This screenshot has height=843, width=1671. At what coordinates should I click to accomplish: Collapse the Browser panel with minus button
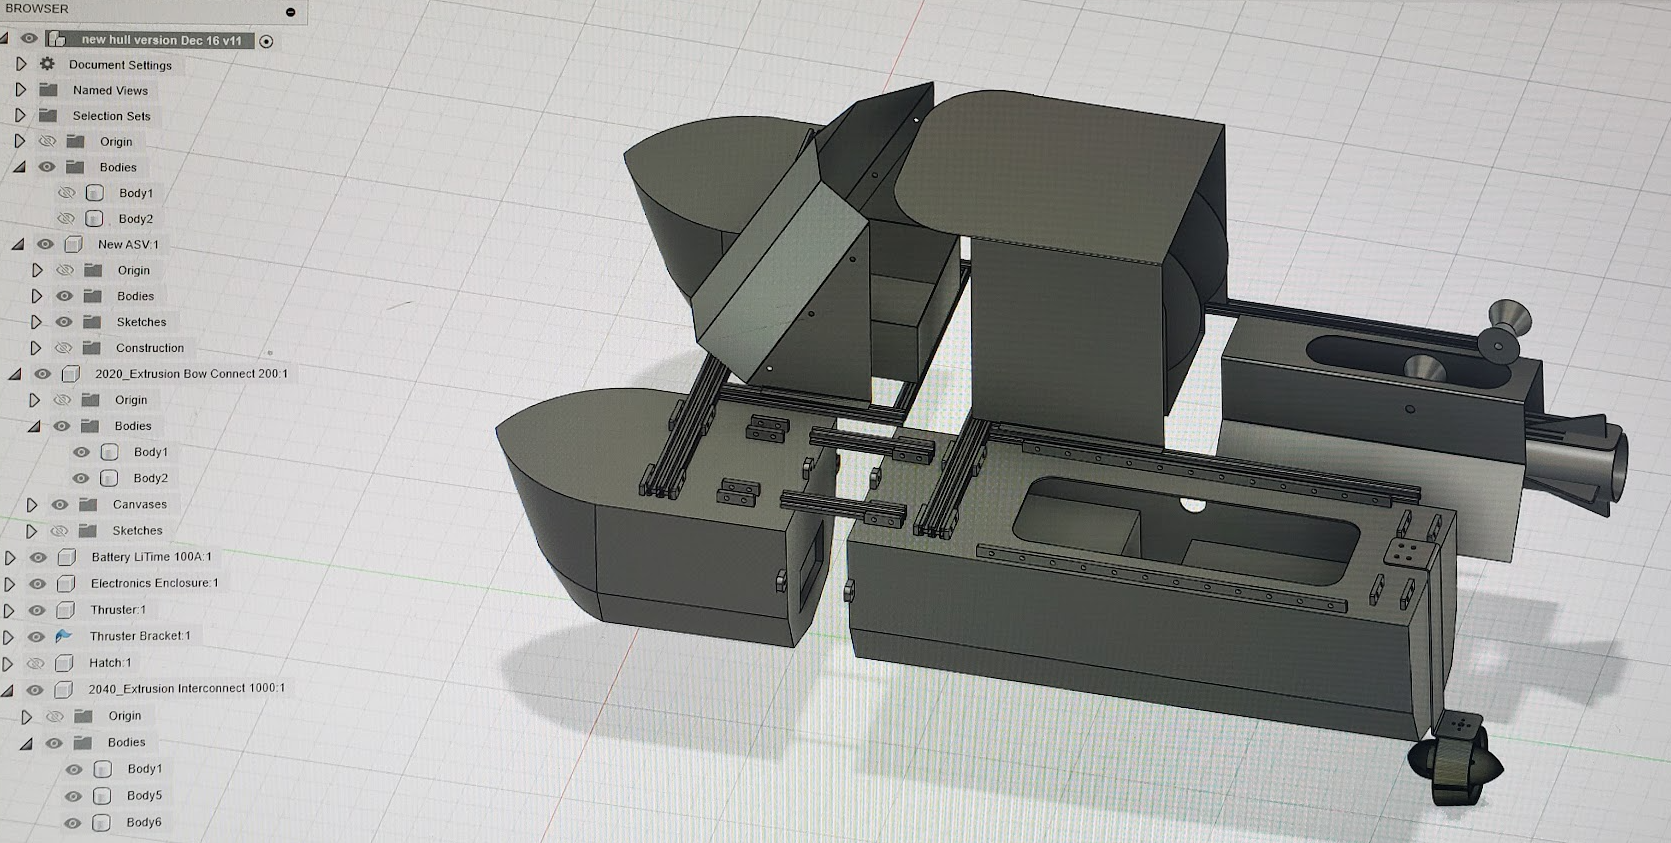pyautogui.click(x=291, y=12)
